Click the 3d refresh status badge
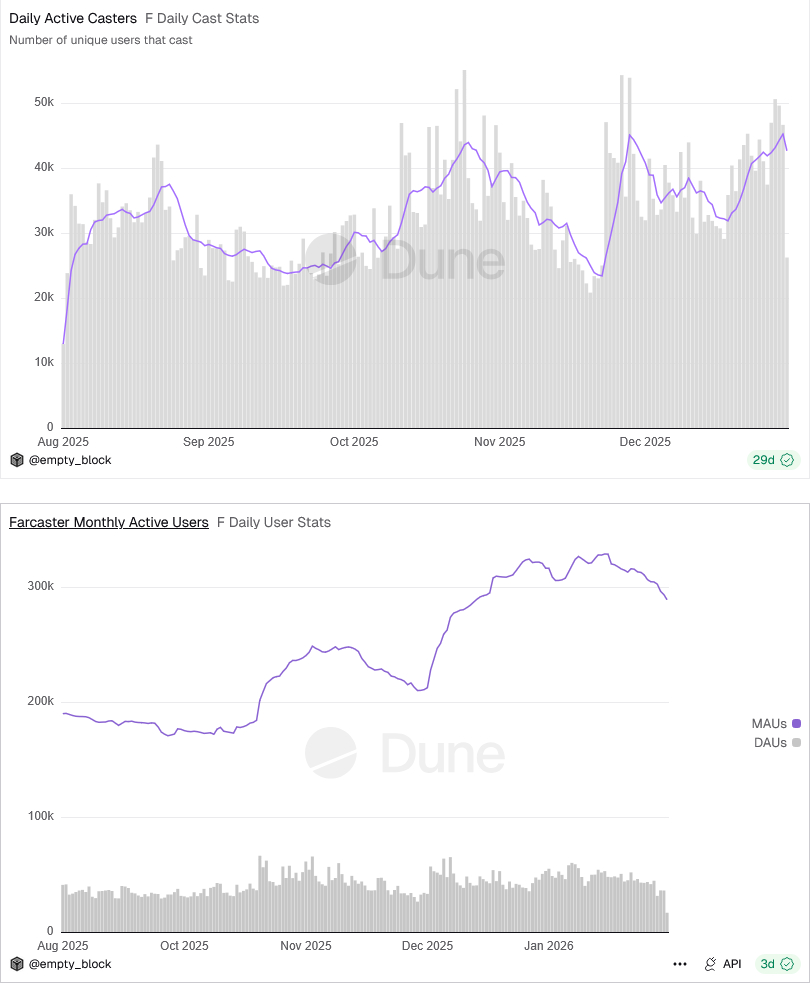Image resolution: width=810 pixels, height=985 pixels. click(775, 964)
